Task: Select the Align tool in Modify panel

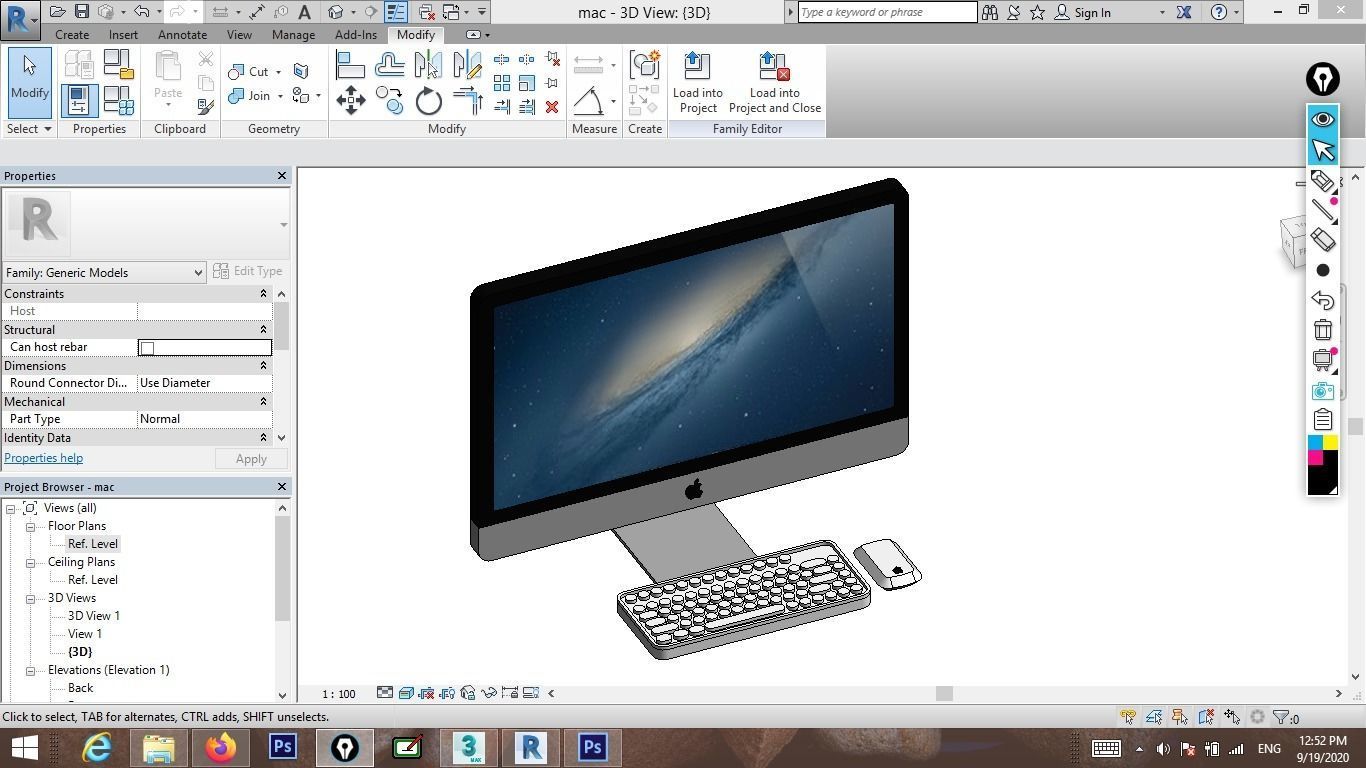Action: click(x=351, y=64)
